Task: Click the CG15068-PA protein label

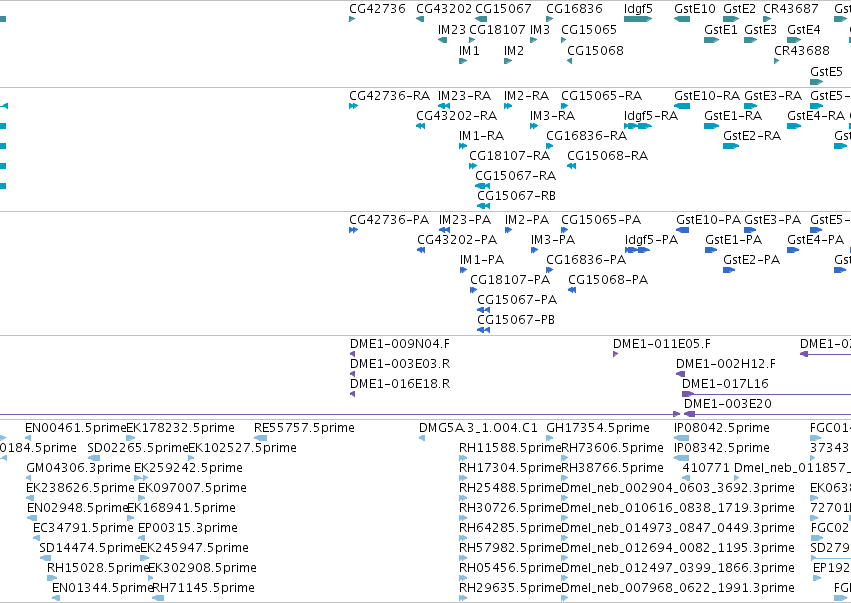Action: pyautogui.click(x=608, y=280)
